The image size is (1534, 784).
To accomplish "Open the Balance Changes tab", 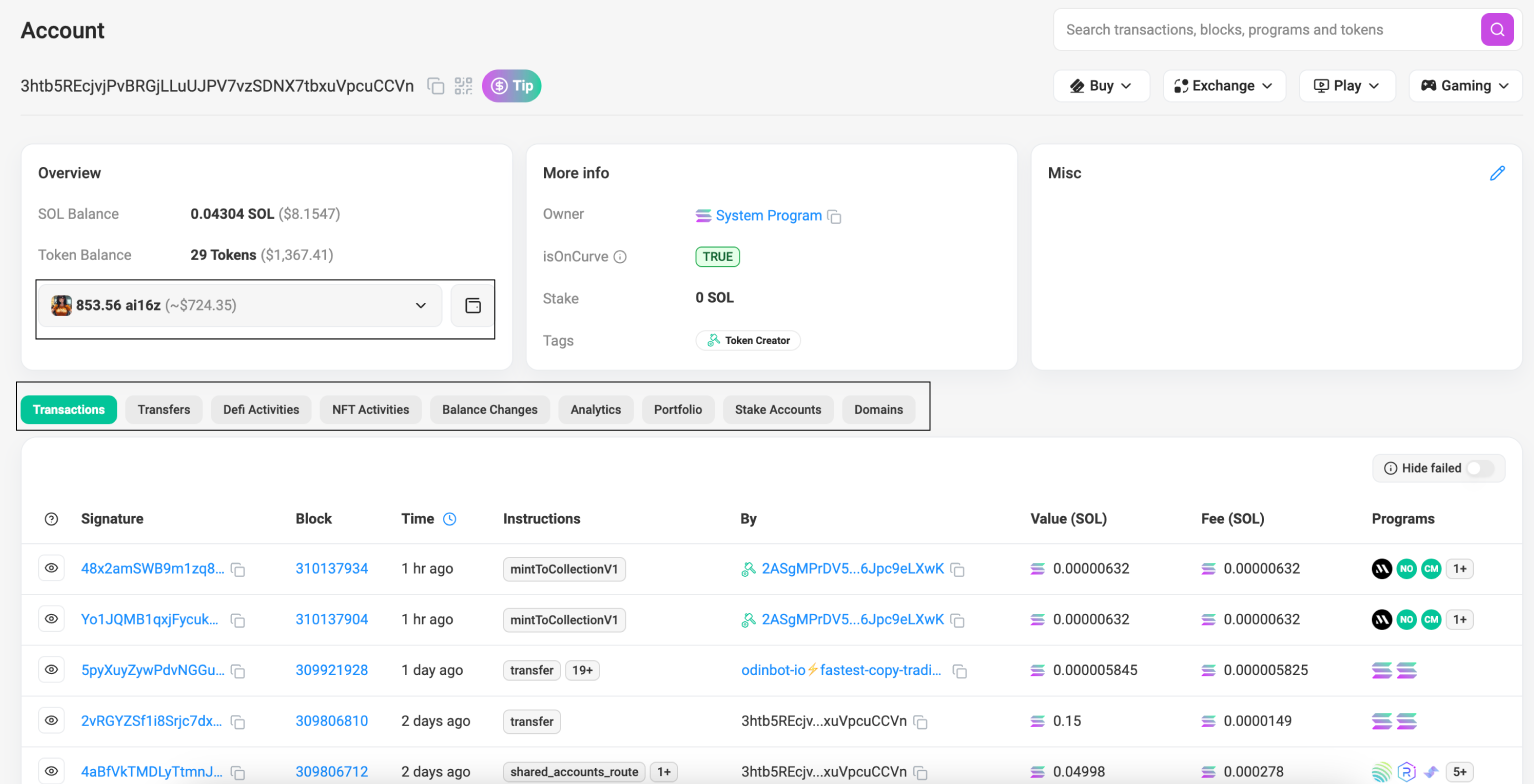I will [490, 410].
